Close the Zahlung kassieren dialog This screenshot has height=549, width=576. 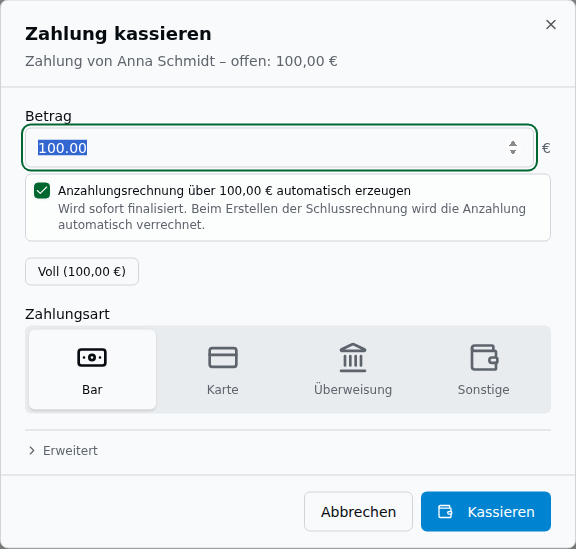click(x=550, y=25)
